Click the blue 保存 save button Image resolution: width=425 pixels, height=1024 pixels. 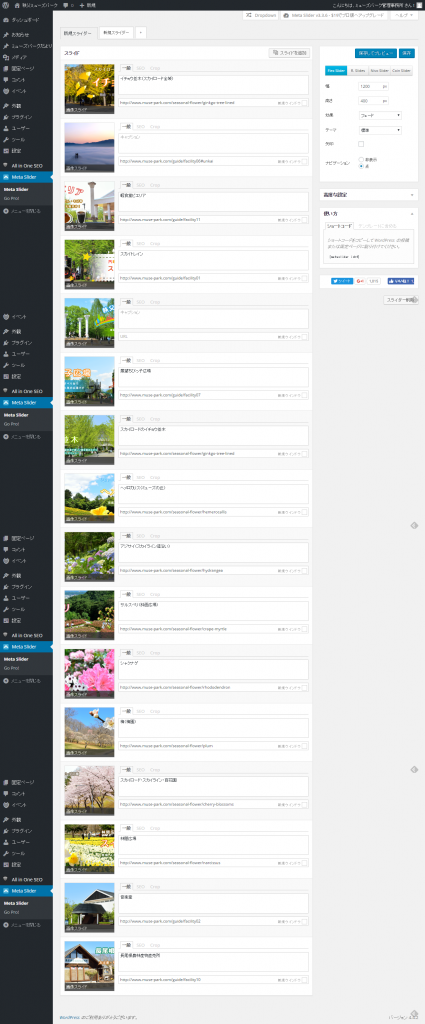point(407,53)
